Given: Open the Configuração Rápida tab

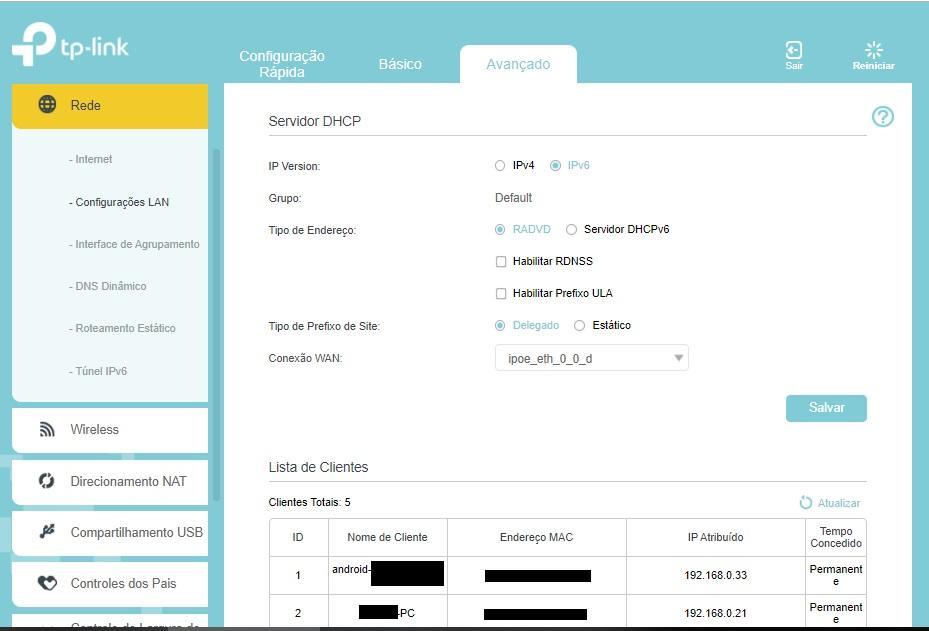Looking at the screenshot, I should 282,64.
